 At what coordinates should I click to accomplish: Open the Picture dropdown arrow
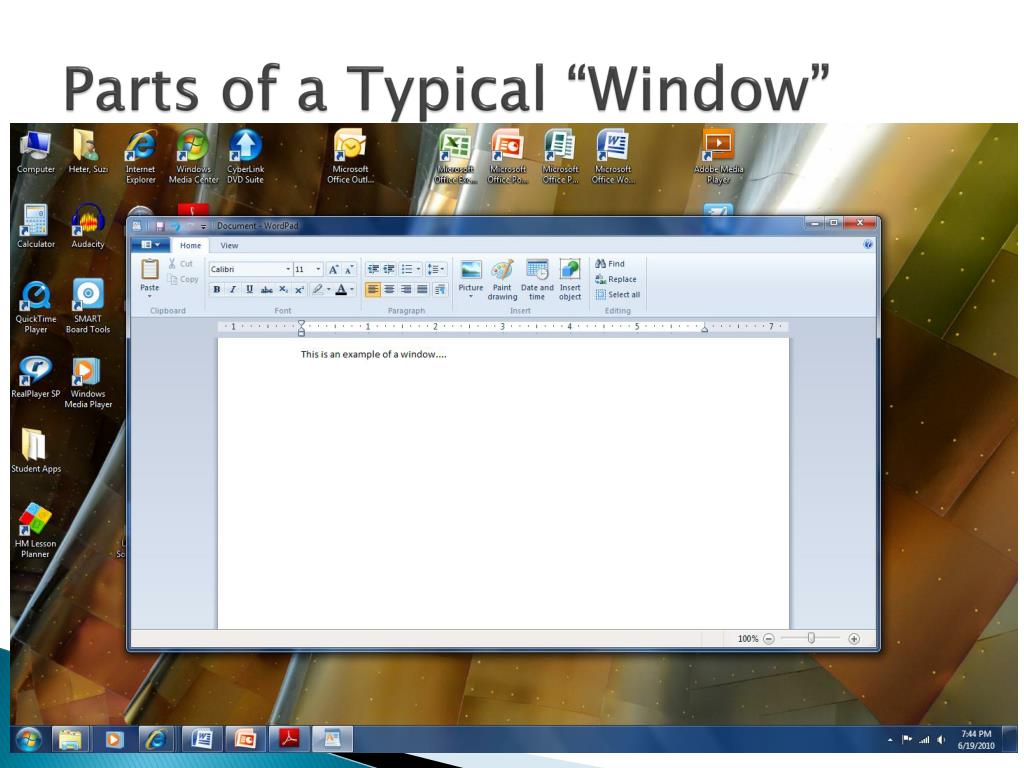pyautogui.click(x=471, y=297)
